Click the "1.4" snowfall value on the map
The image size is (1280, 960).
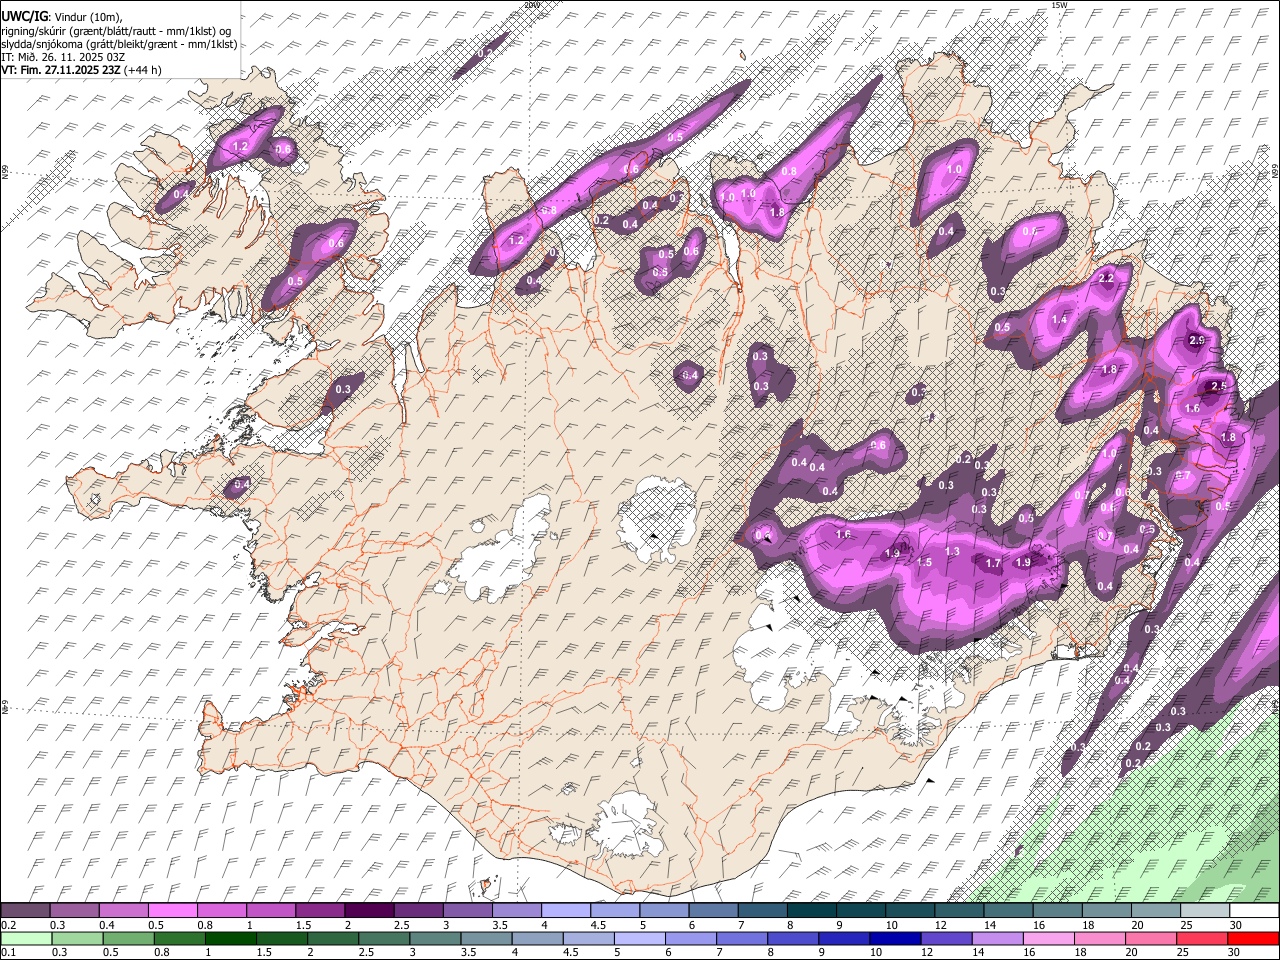coord(1060,320)
